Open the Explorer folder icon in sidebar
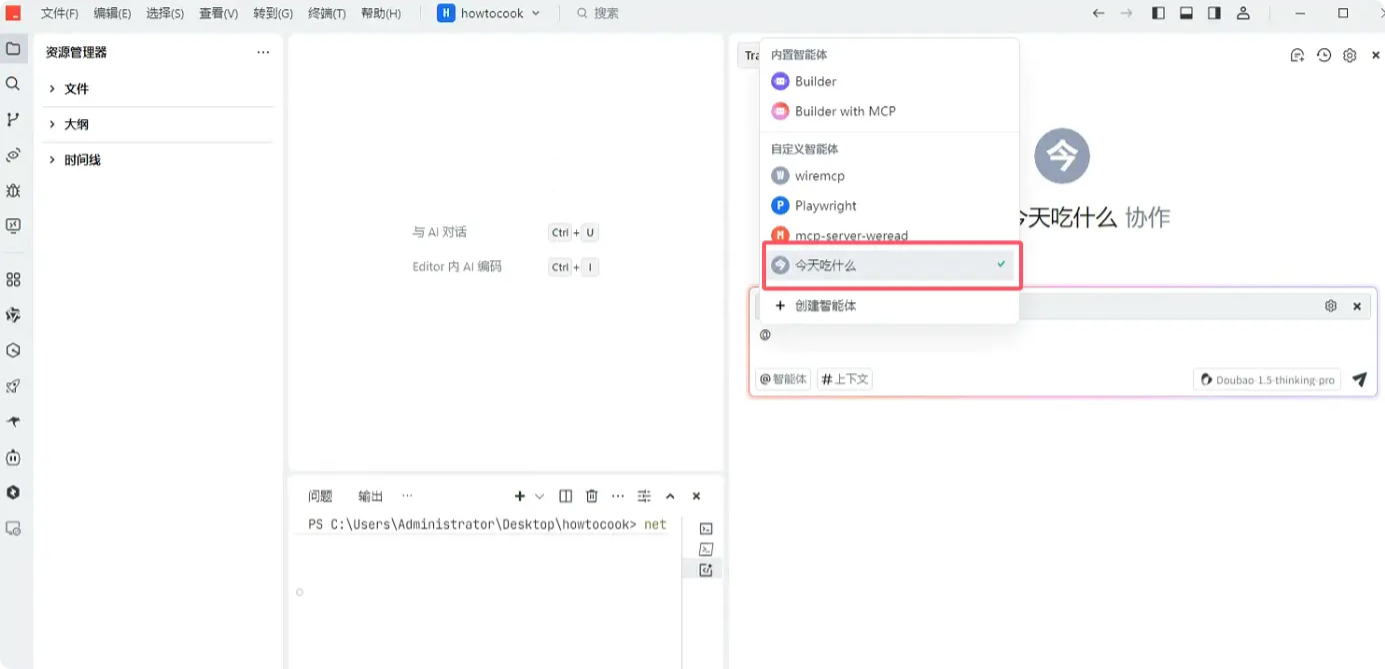This screenshot has width=1385, height=669. pyautogui.click(x=13, y=48)
